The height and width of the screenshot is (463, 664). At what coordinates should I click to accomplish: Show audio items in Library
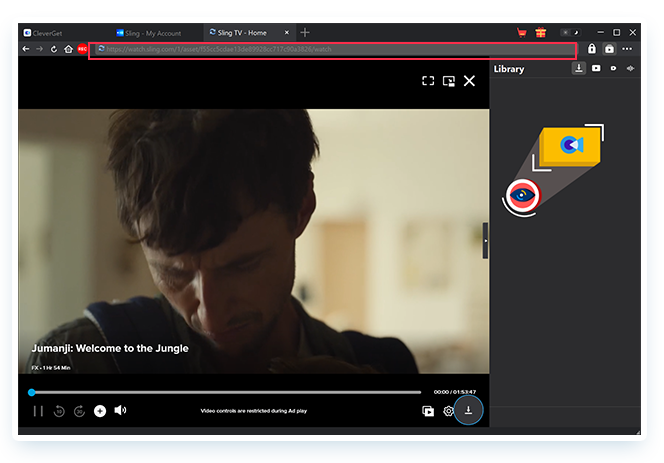click(631, 68)
